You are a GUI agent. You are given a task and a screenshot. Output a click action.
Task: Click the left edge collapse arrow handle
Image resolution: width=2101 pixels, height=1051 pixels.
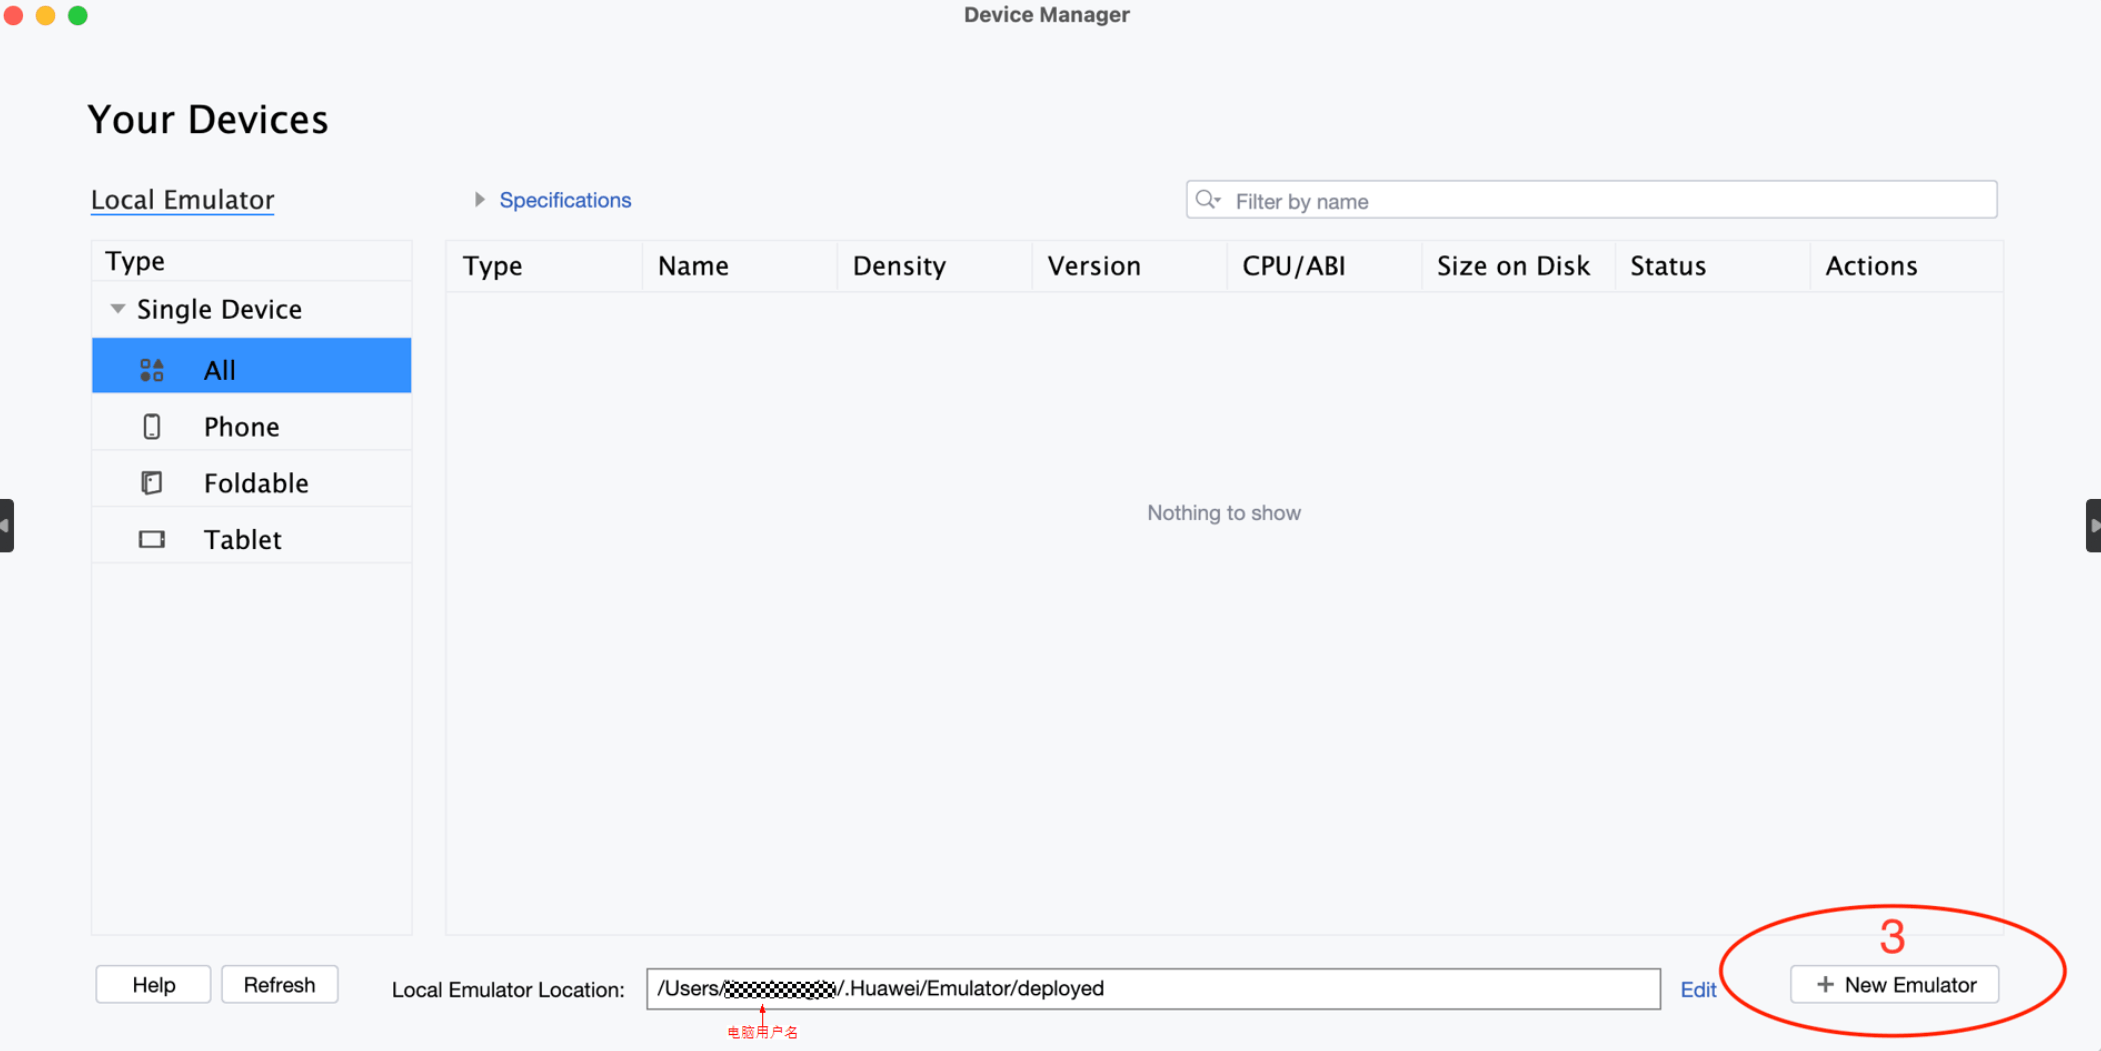[x=6, y=525]
